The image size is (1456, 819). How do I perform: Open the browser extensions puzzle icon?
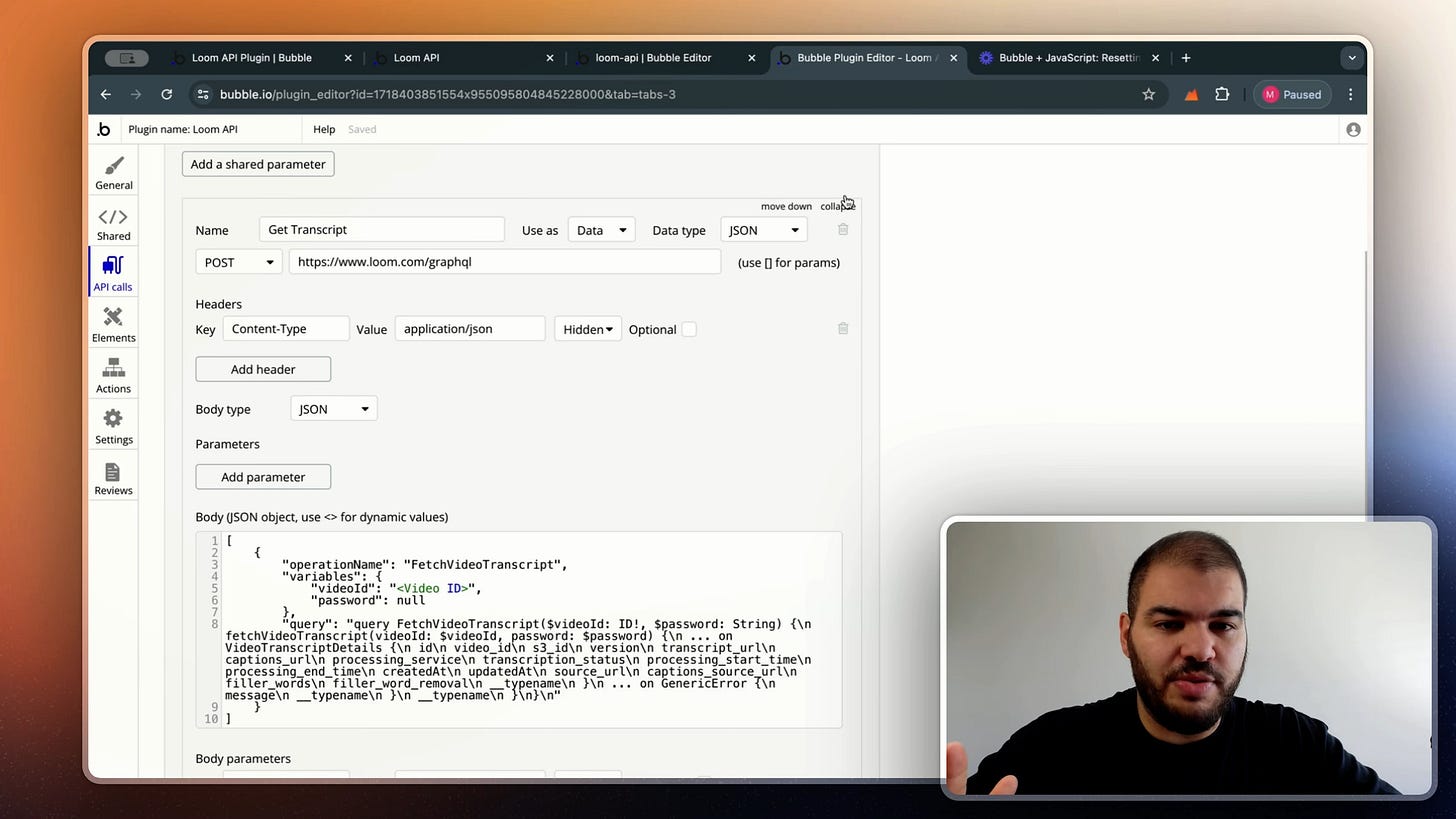[1222, 94]
